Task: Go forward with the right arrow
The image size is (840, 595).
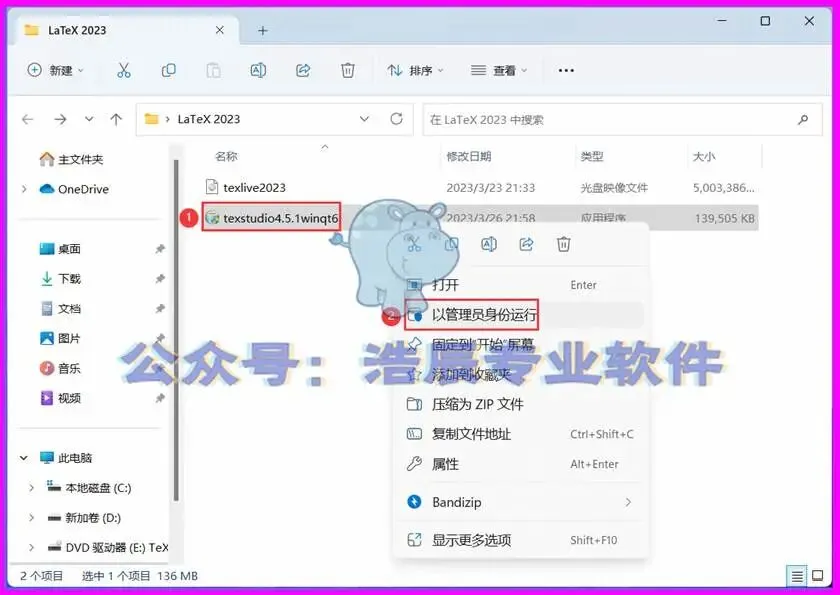Action: [61, 119]
